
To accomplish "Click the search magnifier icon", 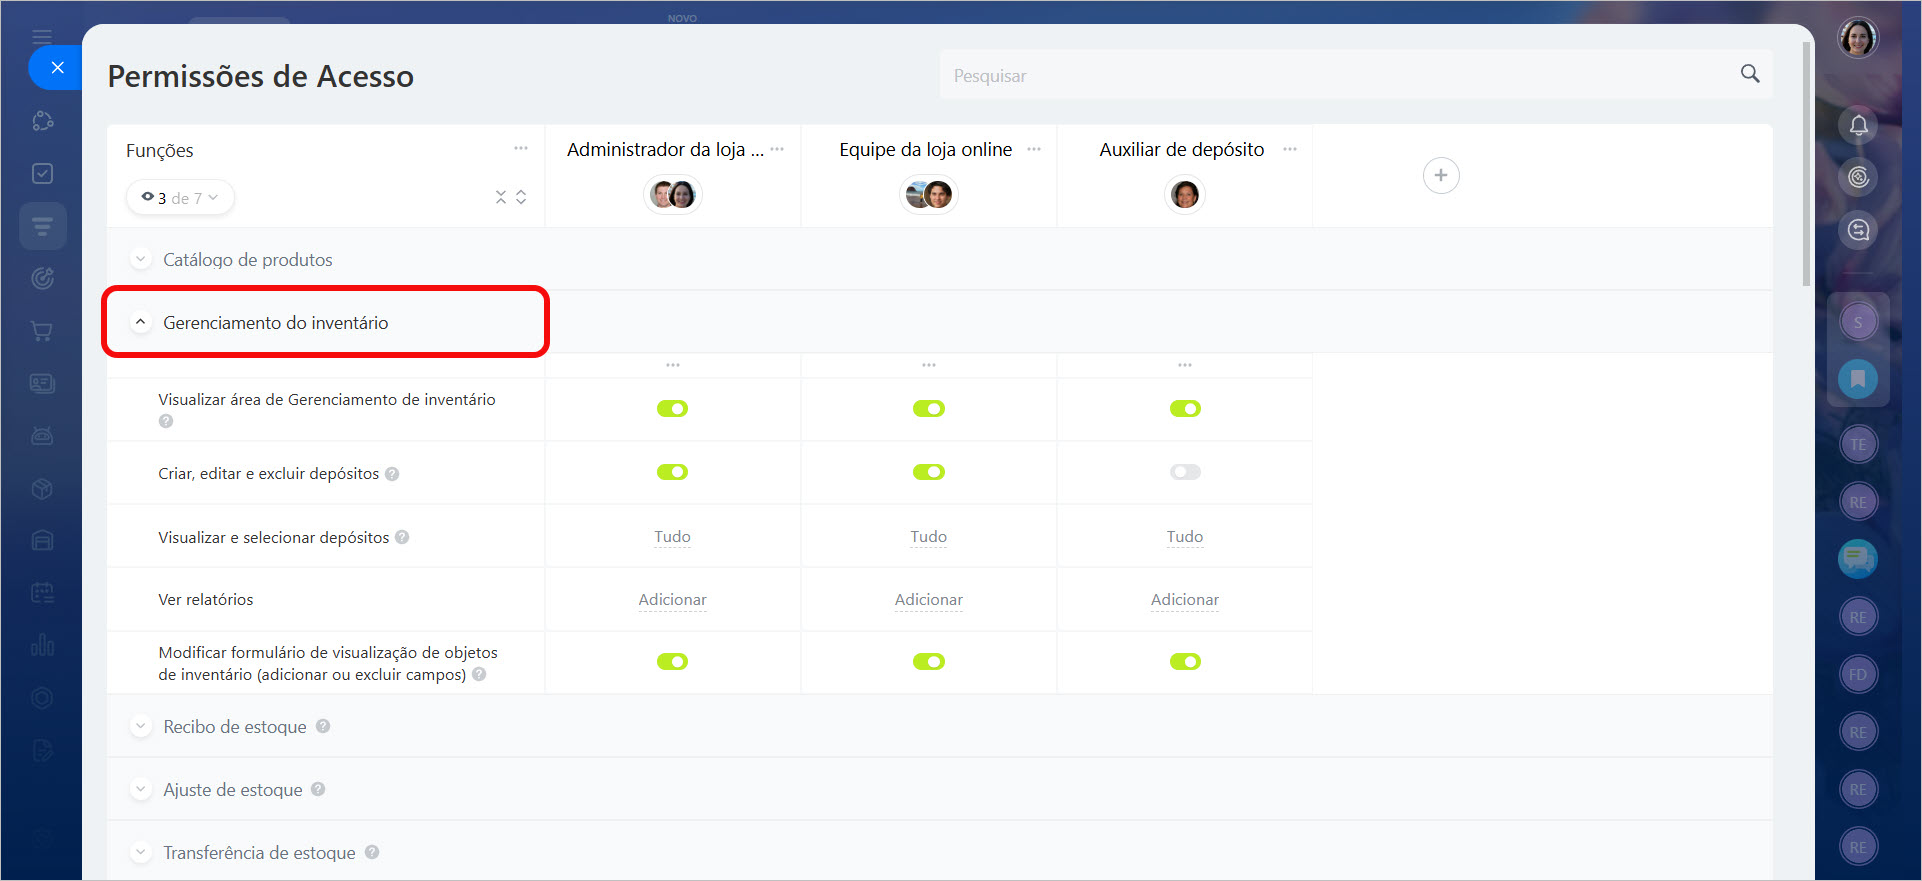I will click(x=1750, y=74).
